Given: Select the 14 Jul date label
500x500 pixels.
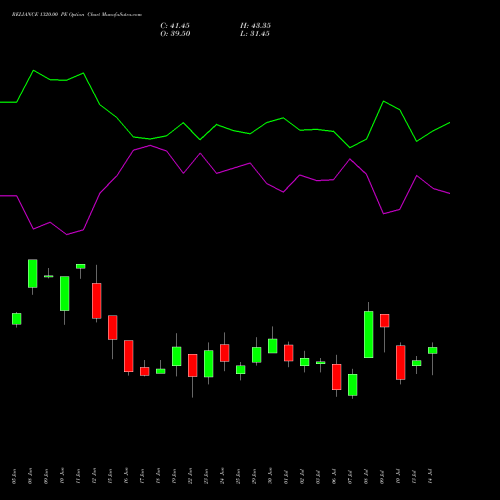Looking at the screenshot, I should click(x=430, y=476).
